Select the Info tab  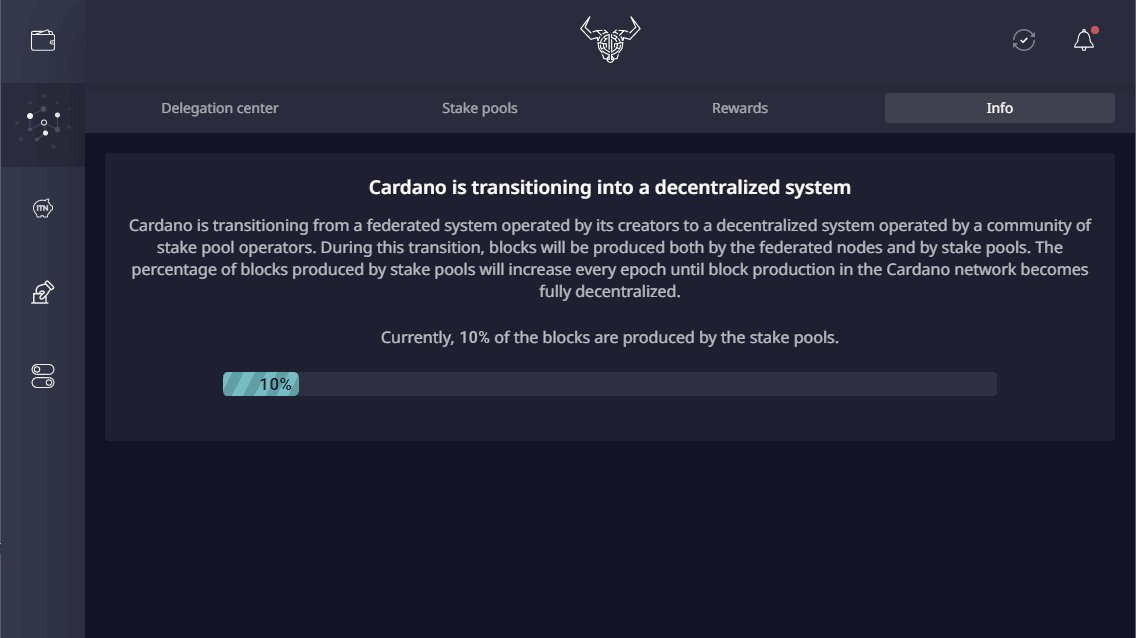coord(1000,108)
